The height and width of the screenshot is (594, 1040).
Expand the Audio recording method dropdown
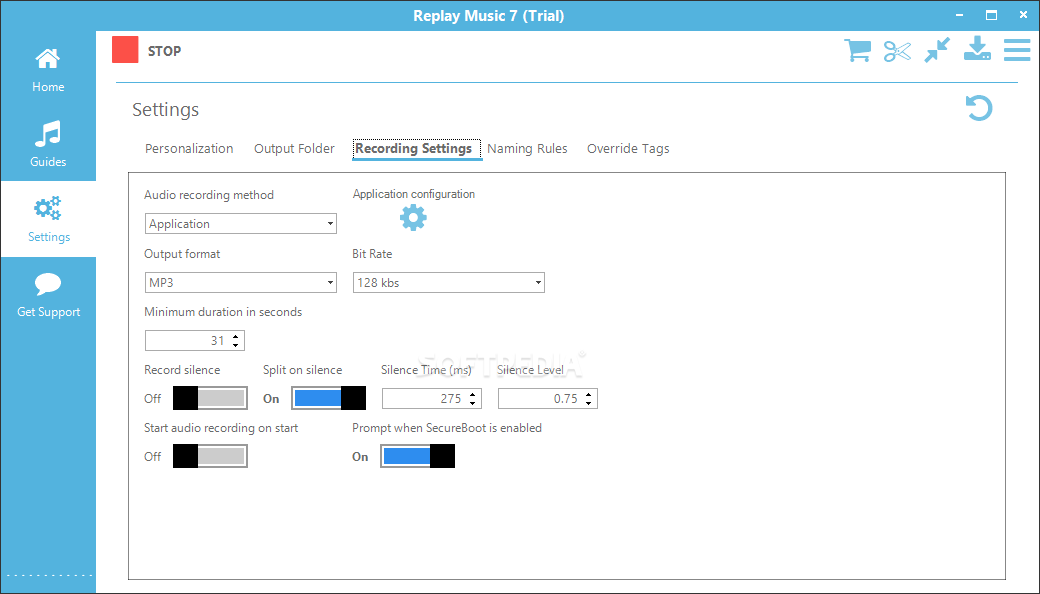click(241, 223)
